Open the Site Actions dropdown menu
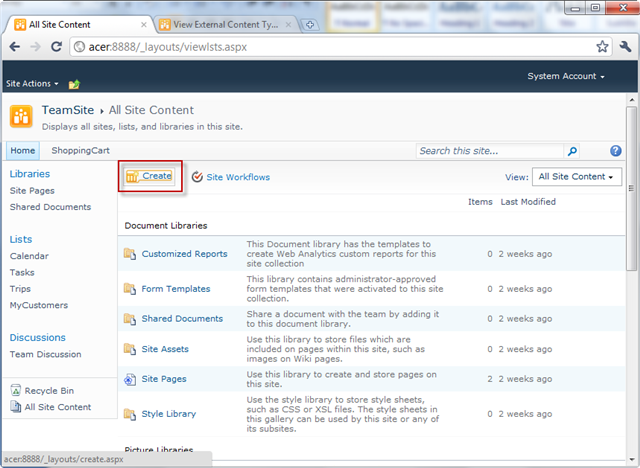The height and width of the screenshot is (468, 640). 32,84
